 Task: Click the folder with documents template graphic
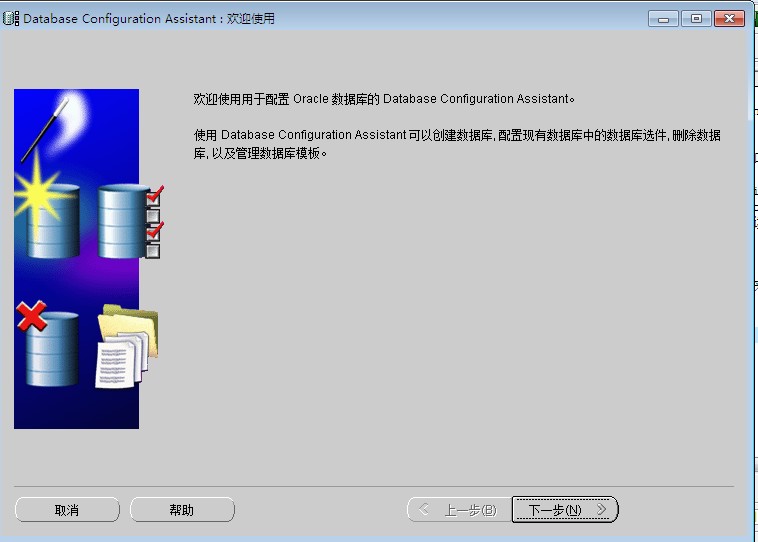click(x=127, y=346)
